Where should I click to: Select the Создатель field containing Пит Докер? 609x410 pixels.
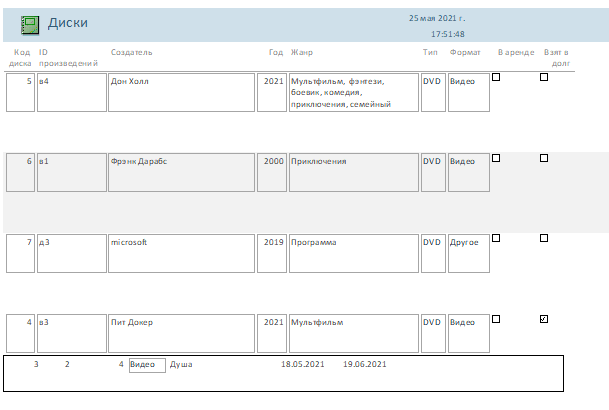pos(181,332)
